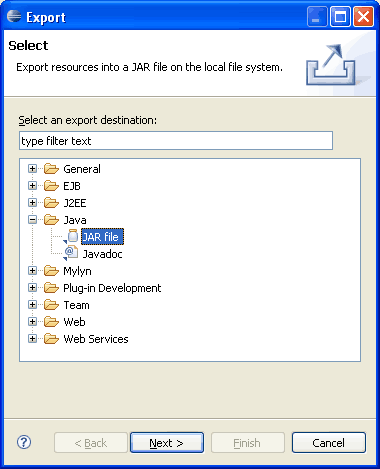Click the Mylyn folder icon

[51, 271]
